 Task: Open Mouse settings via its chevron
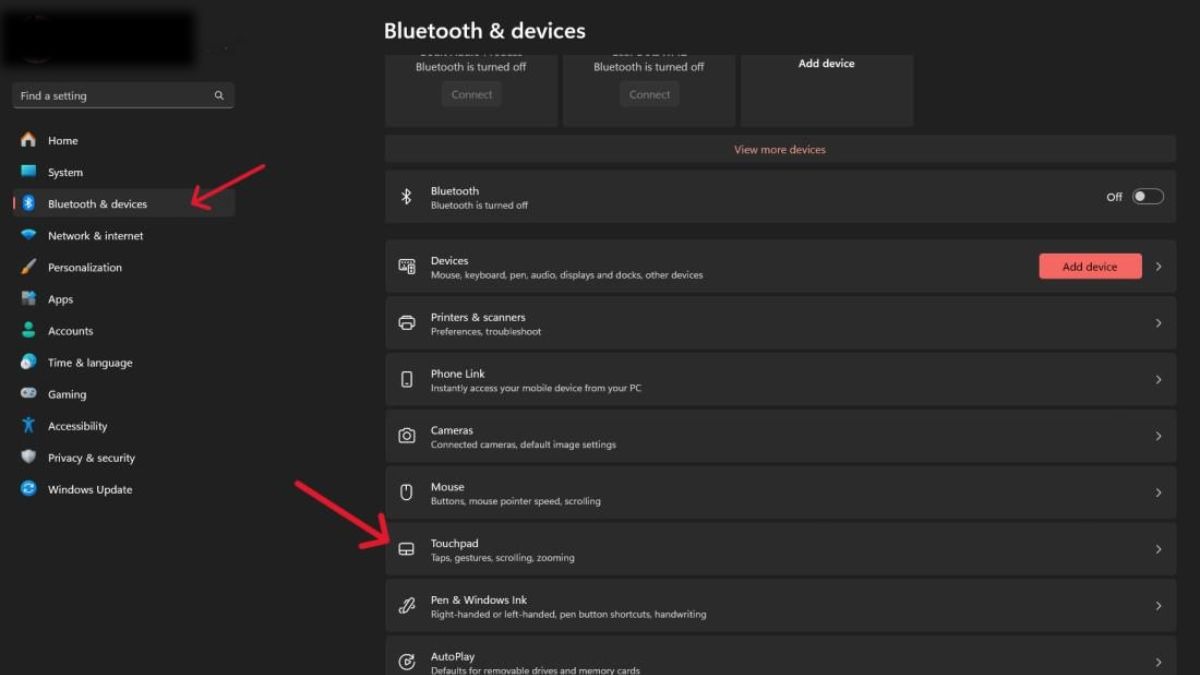(x=1159, y=493)
